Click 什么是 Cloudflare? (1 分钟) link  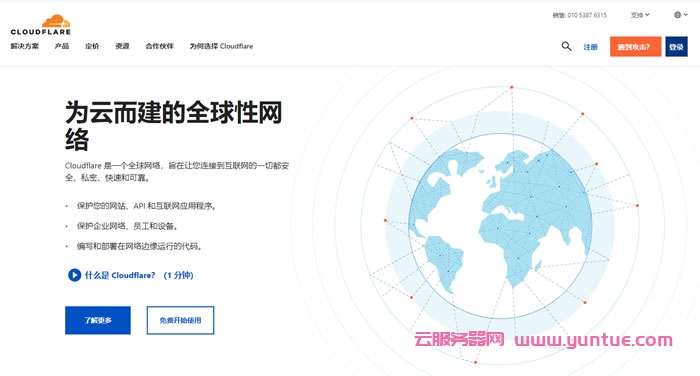pyautogui.click(x=139, y=275)
